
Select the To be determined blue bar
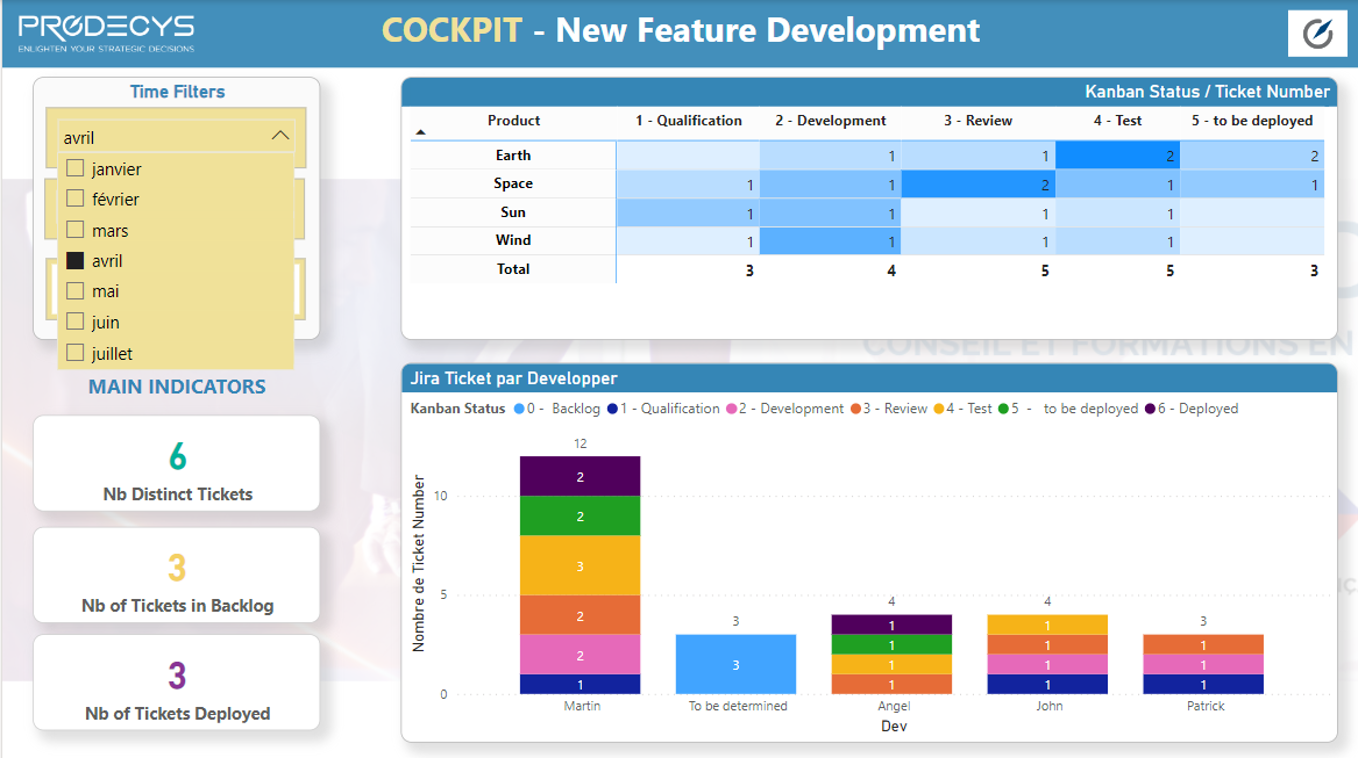click(x=736, y=664)
